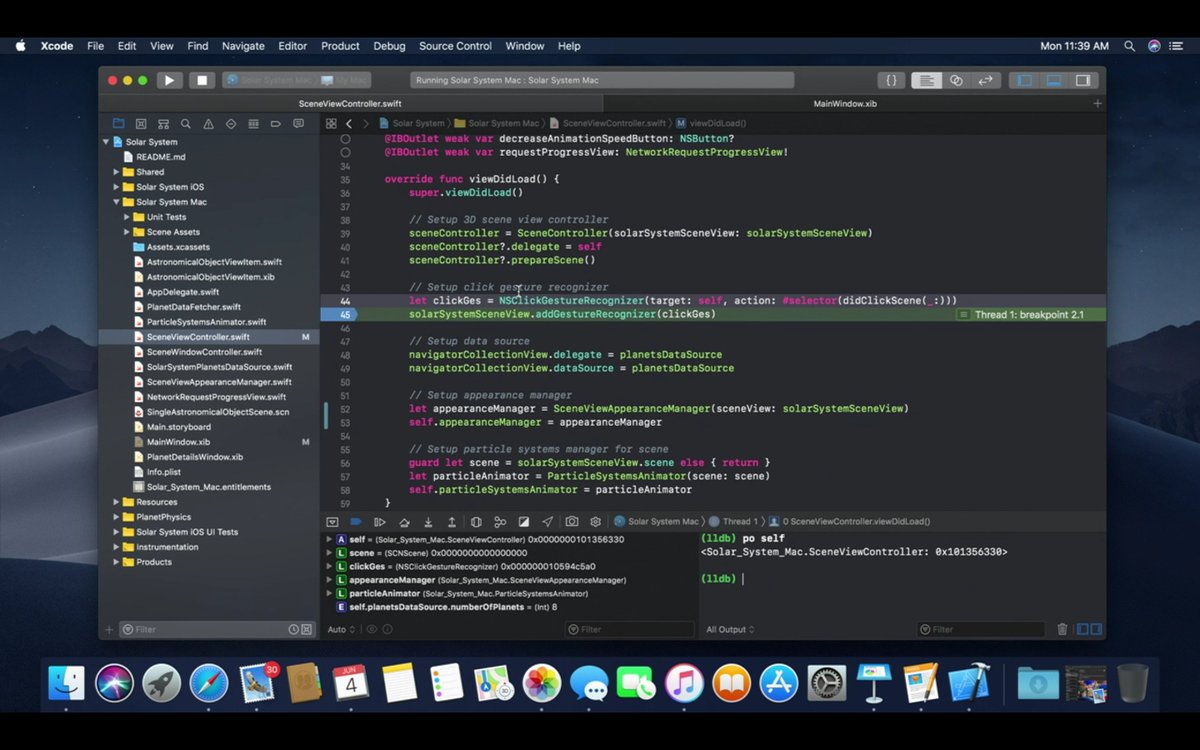Go back using the jump bar left chevron
The width and height of the screenshot is (1200, 750).
(348, 124)
